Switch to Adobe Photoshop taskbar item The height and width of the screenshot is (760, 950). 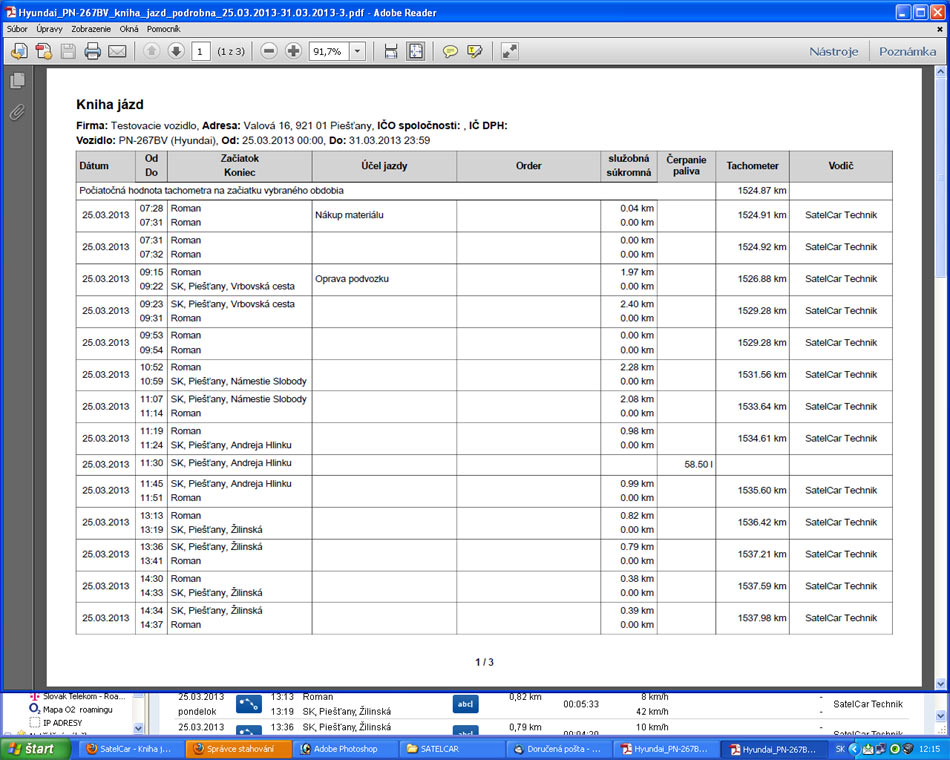coord(345,749)
